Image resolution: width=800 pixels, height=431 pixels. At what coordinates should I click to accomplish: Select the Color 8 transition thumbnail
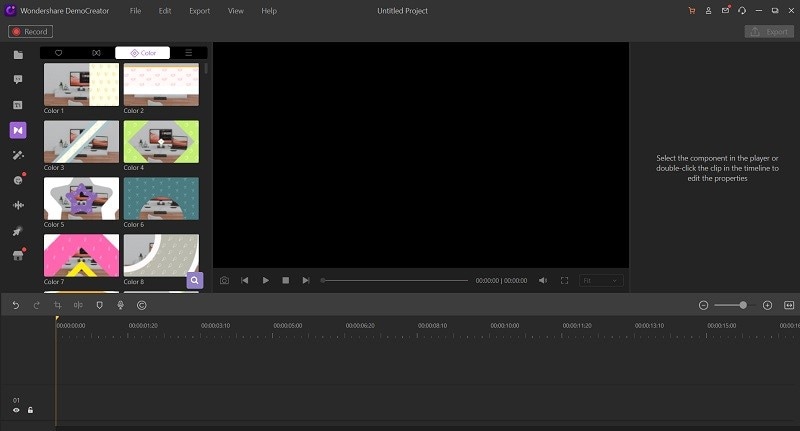coord(161,256)
